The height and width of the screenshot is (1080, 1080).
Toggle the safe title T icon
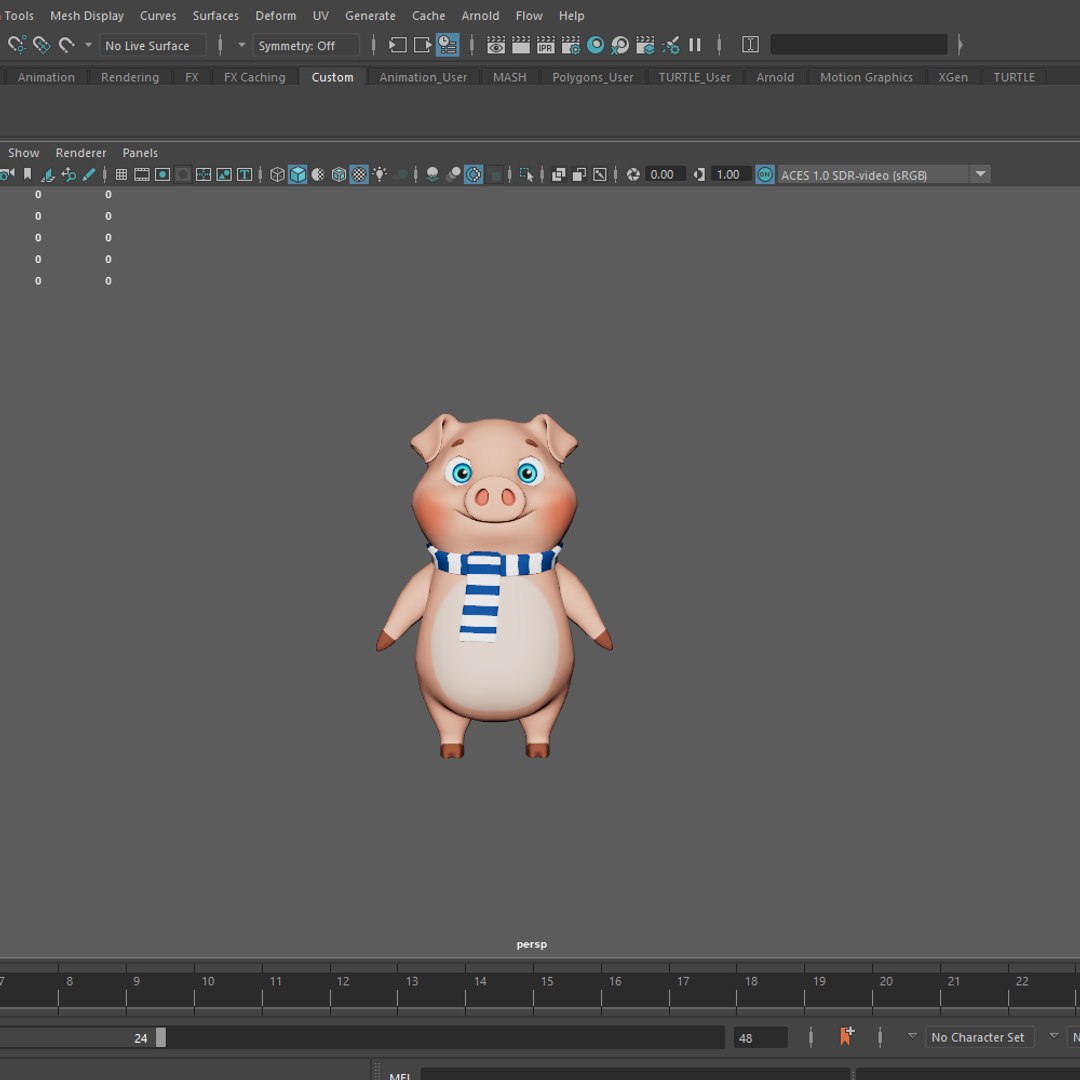(245, 174)
